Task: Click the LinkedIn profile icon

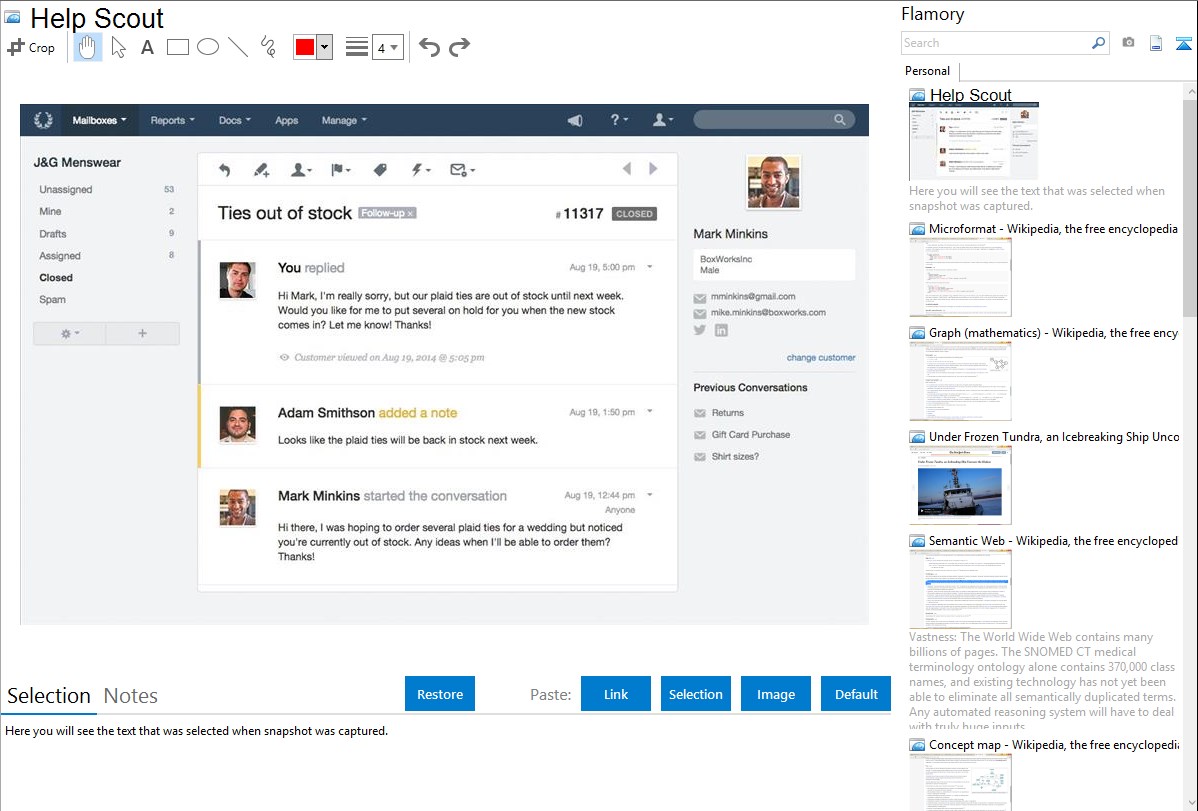Action: click(x=721, y=330)
